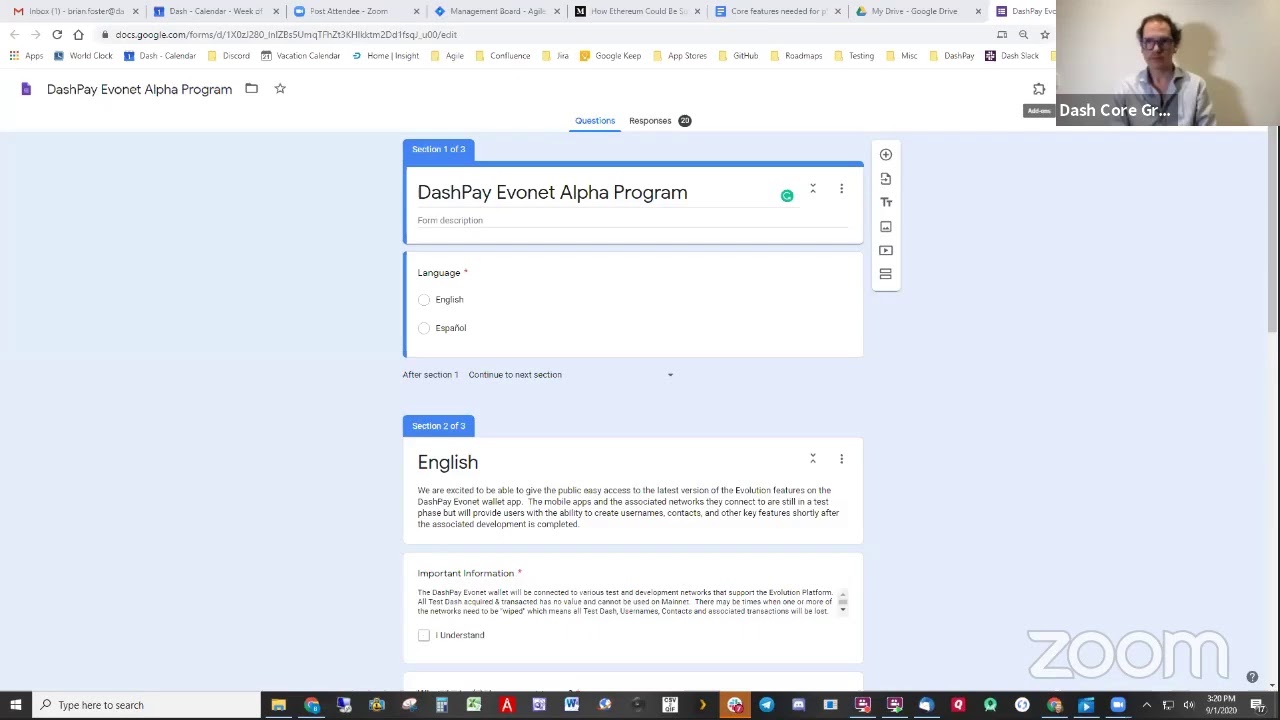Open Zoom app in taskbar
The image size is (1280, 720).
(1118, 705)
